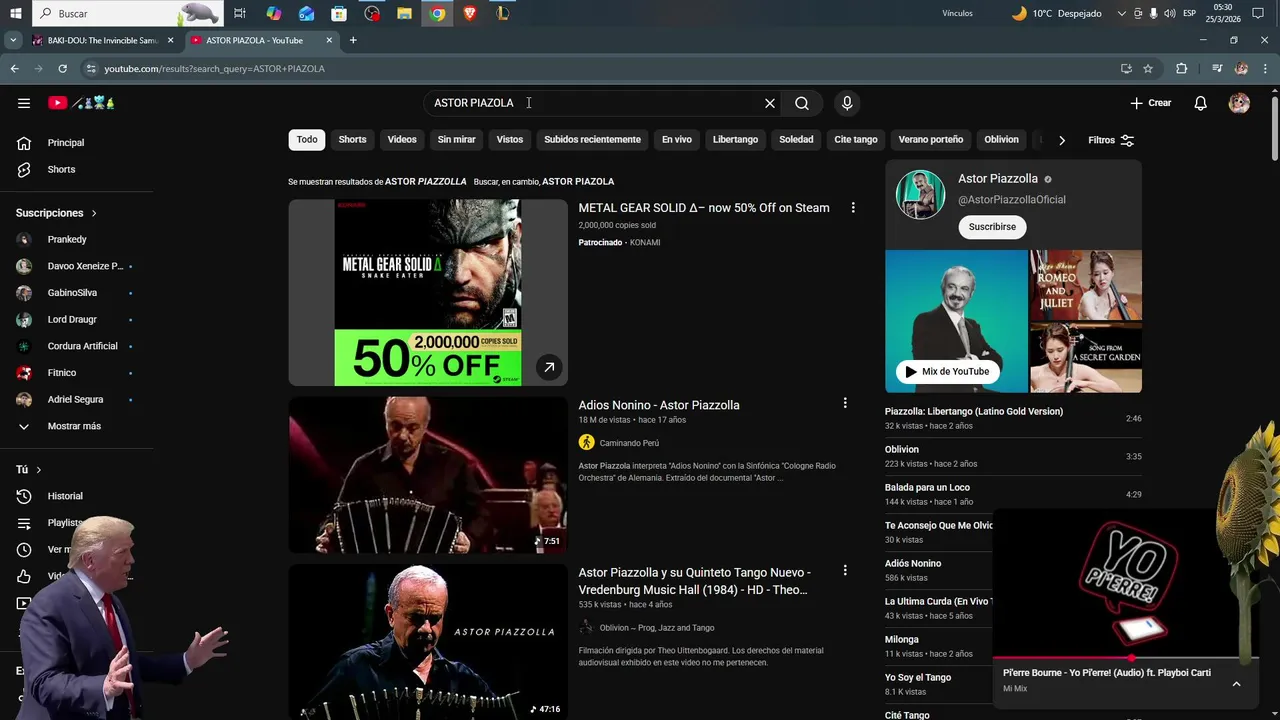Viewport: 1280px width, 720px height.
Task: Expand the Tú section
Action: (x=29, y=470)
